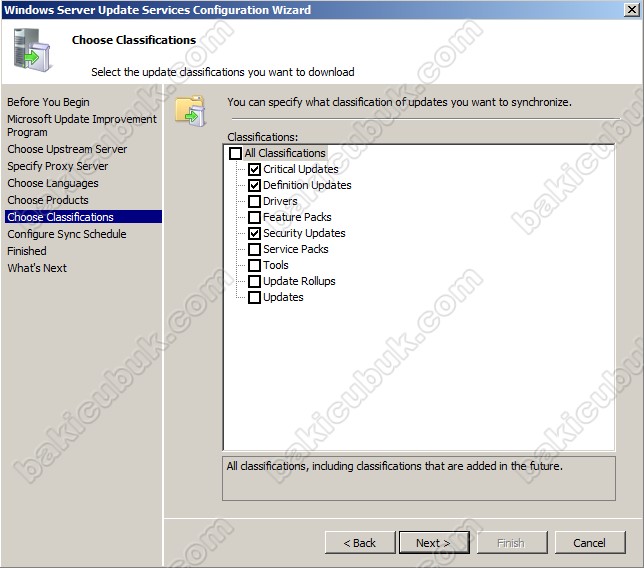
Task: Select Choose Products step
Action: (x=48, y=200)
